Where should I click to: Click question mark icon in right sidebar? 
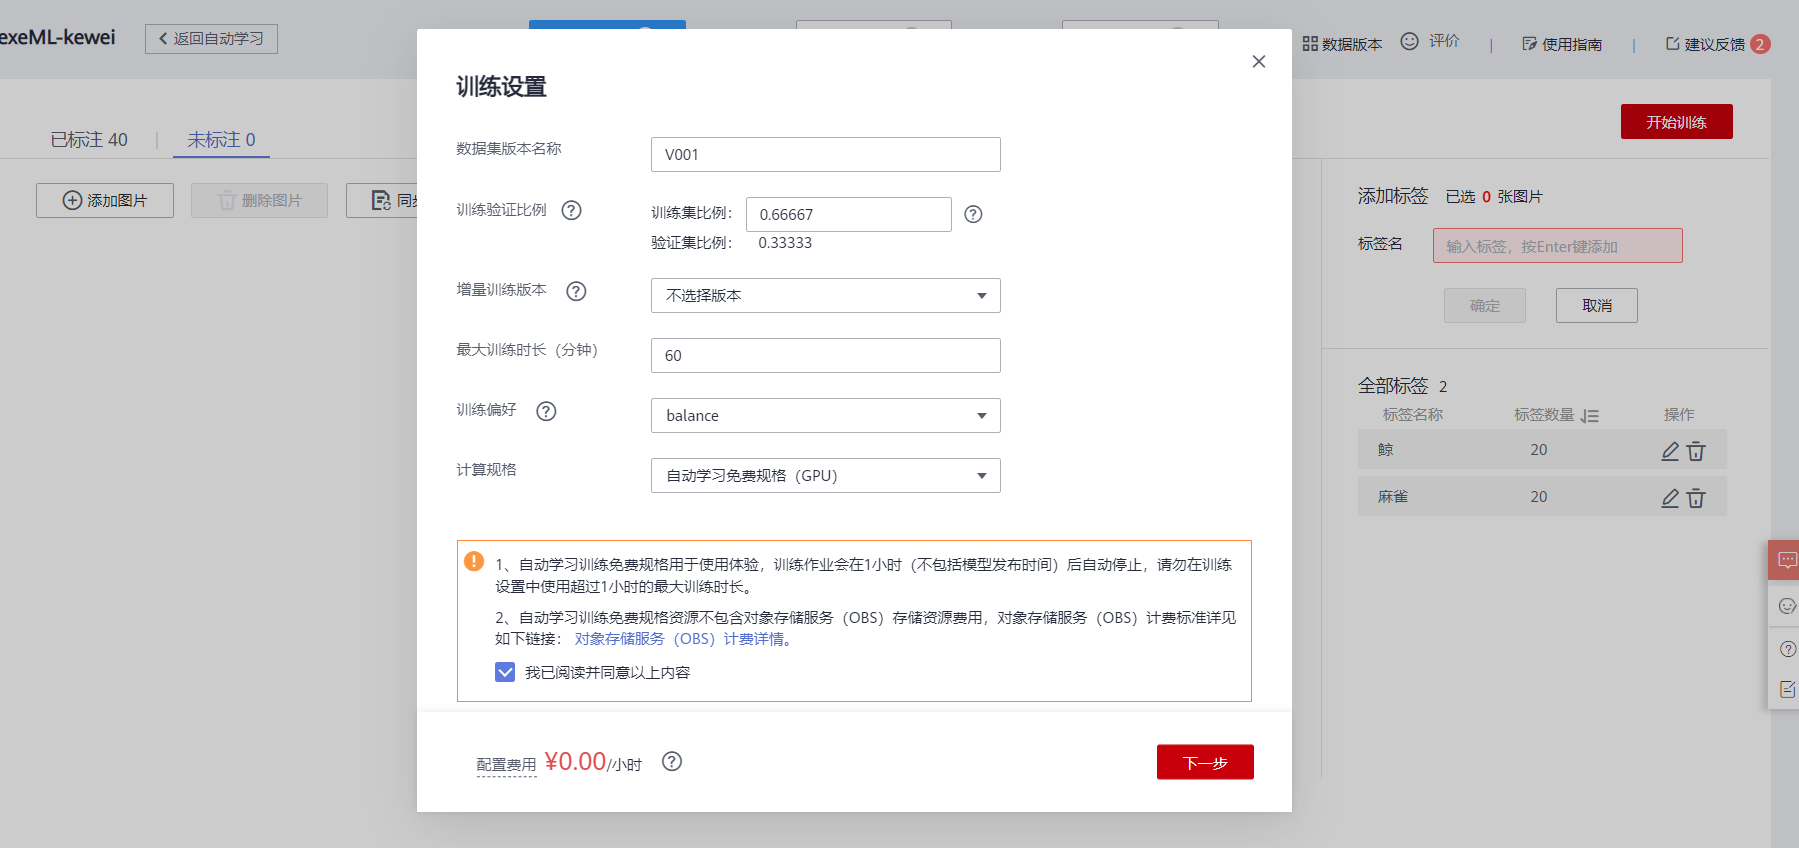click(x=1787, y=649)
